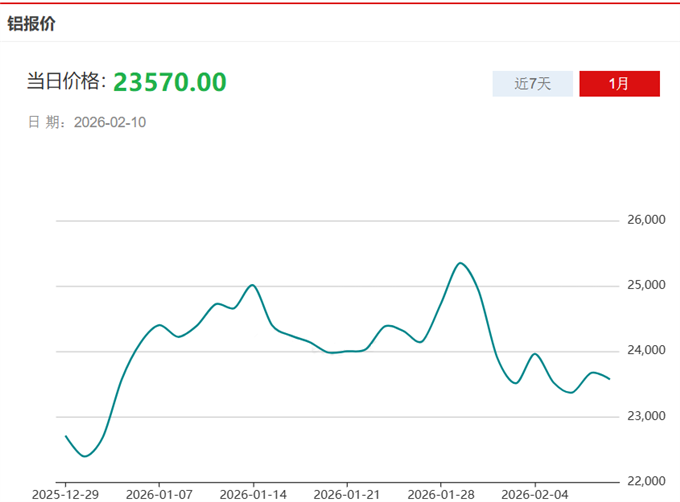Click the 2025-12-29 x-axis label
This screenshot has width=680, height=502.
tap(65, 494)
